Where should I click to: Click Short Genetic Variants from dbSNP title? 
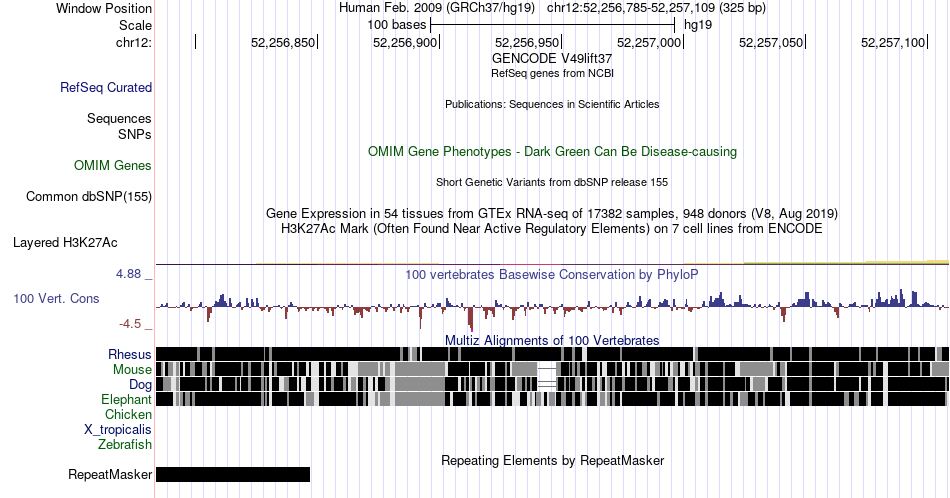coord(552,182)
